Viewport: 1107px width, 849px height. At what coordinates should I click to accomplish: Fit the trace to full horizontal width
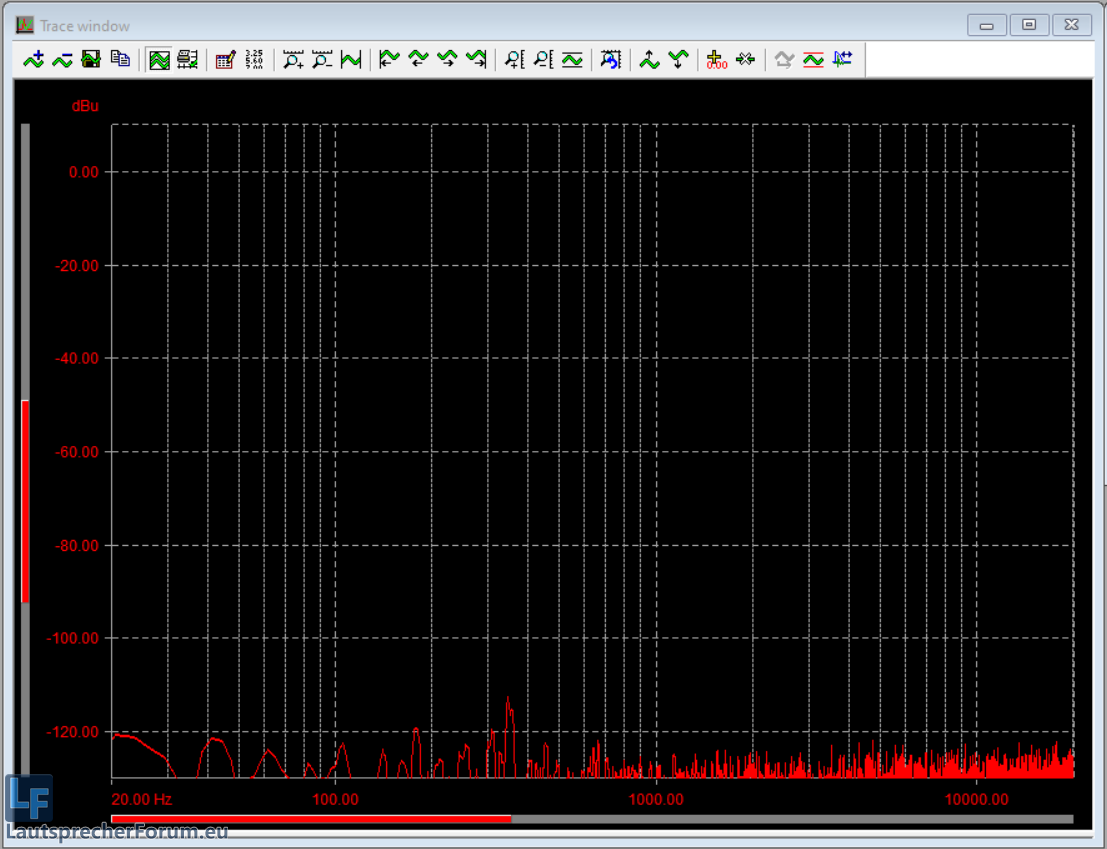click(351, 60)
